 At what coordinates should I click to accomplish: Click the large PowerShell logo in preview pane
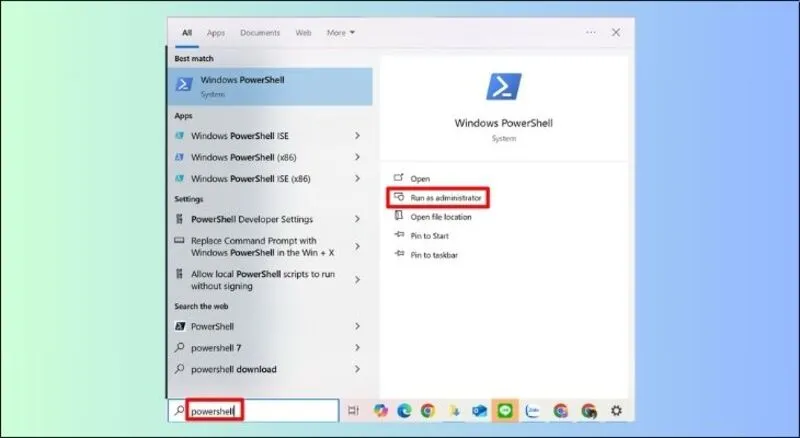(504, 87)
